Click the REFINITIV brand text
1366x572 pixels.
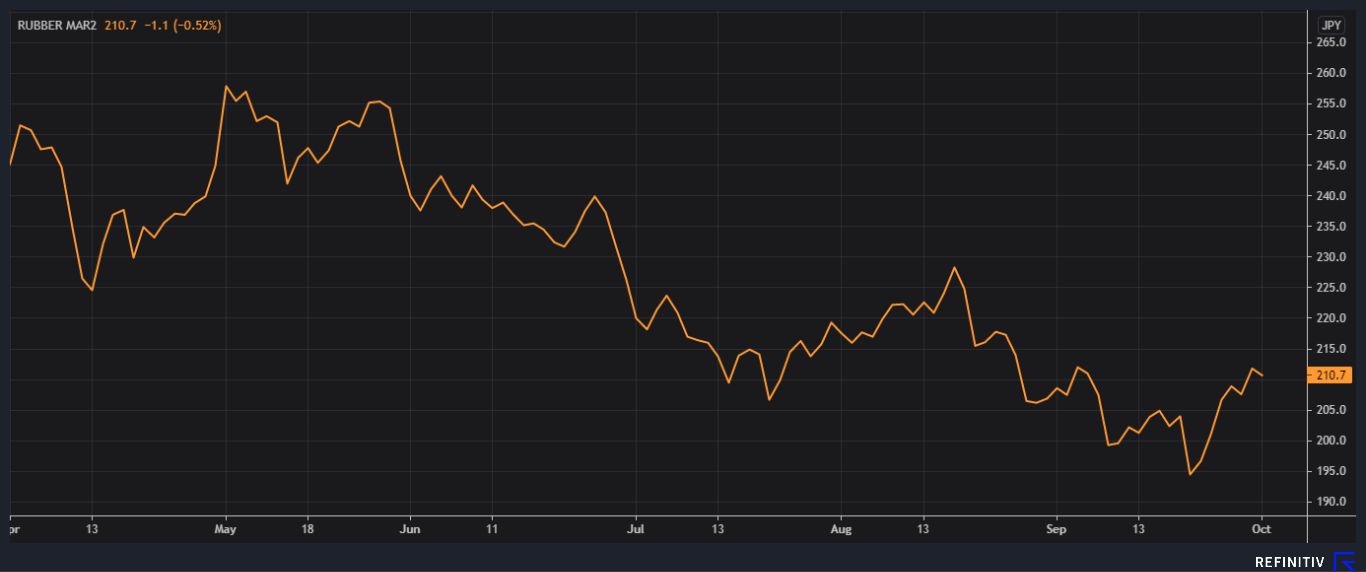1291,562
